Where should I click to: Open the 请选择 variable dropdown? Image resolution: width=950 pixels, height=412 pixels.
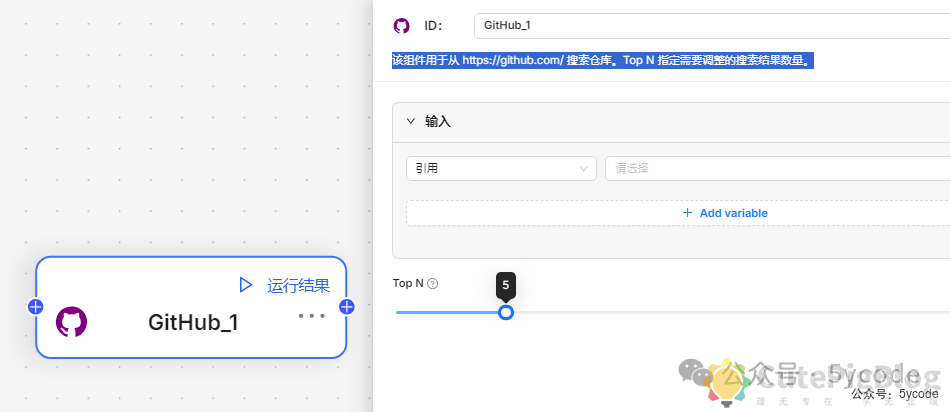point(777,168)
